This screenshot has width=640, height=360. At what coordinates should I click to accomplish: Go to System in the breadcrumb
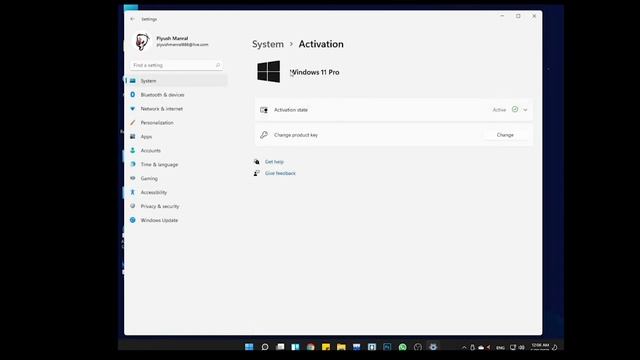click(x=268, y=44)
